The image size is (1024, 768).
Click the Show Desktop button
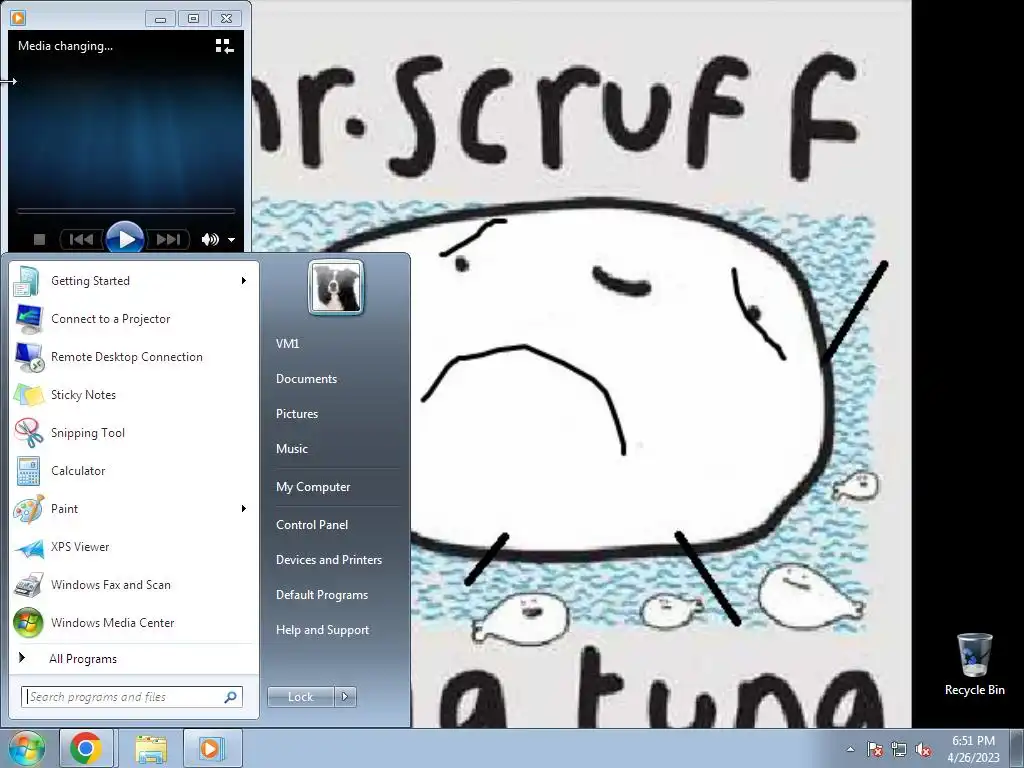point(1017,748)
